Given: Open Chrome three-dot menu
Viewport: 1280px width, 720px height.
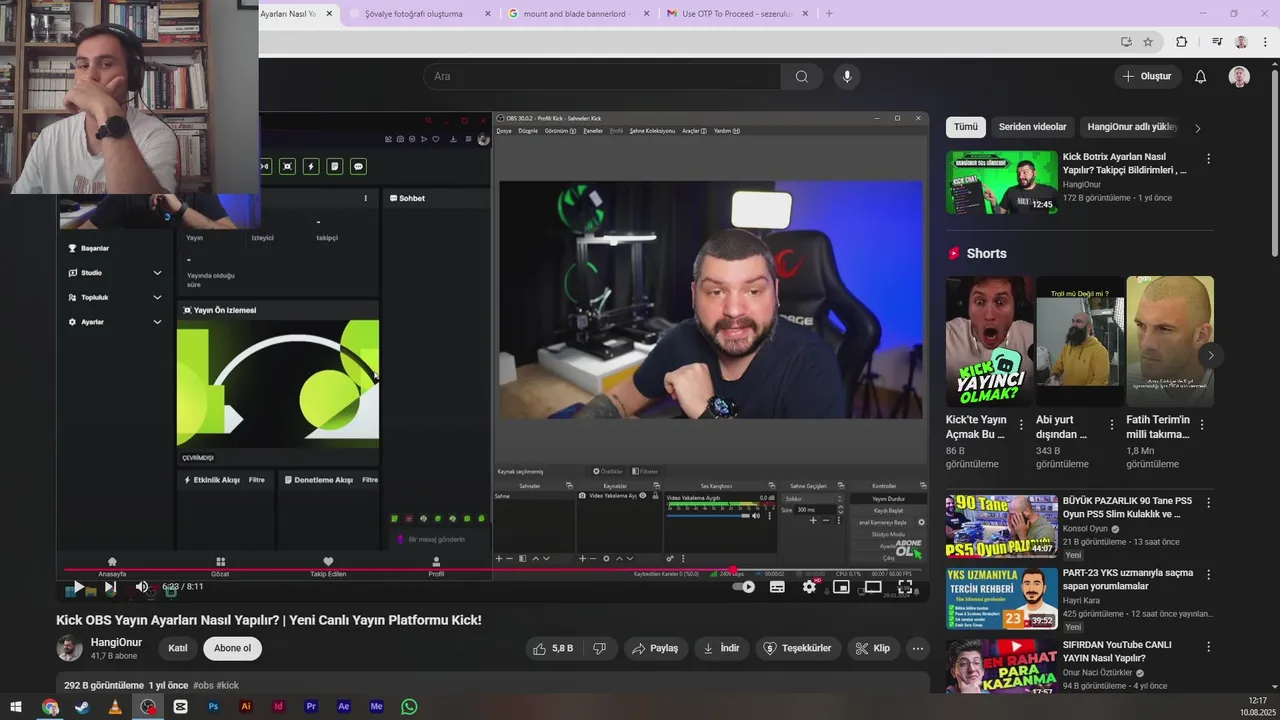Looking at the screenshot, I should point(1263,42).
